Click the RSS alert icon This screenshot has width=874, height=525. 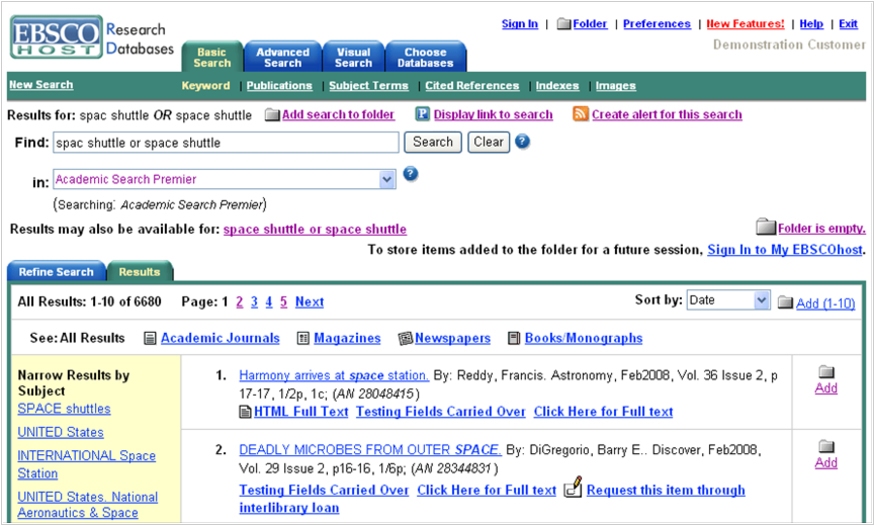(x=580, y=114)
